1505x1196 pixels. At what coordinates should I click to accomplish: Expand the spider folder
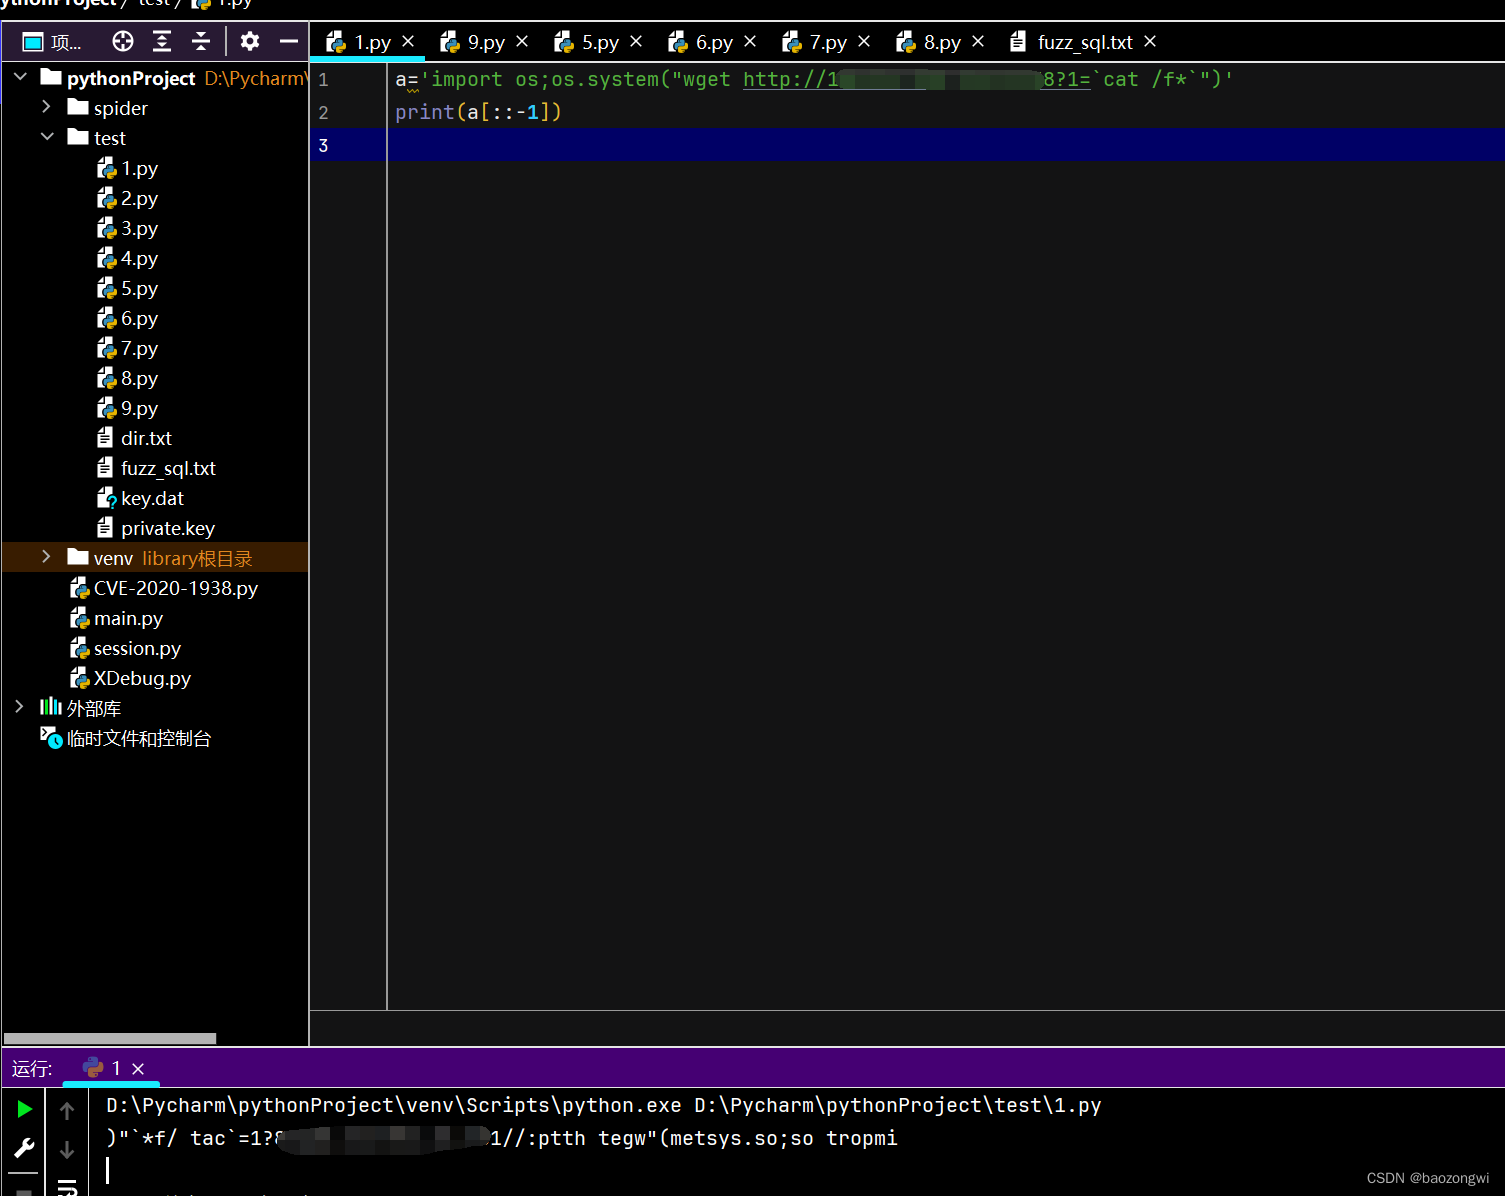pos(46,106)
